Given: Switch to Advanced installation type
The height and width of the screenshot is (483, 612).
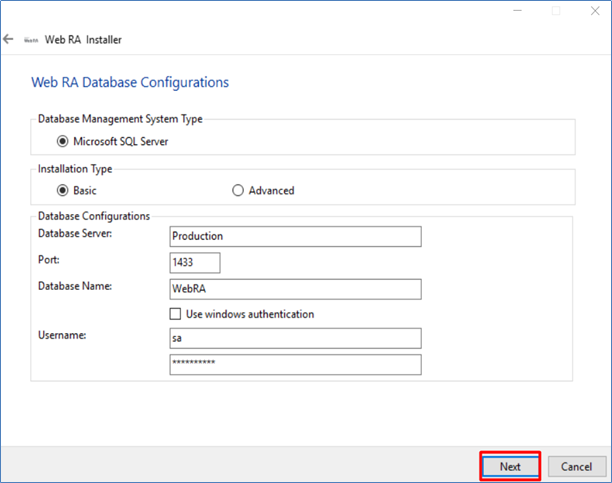Looking at the screenshot, I should 238,190.
